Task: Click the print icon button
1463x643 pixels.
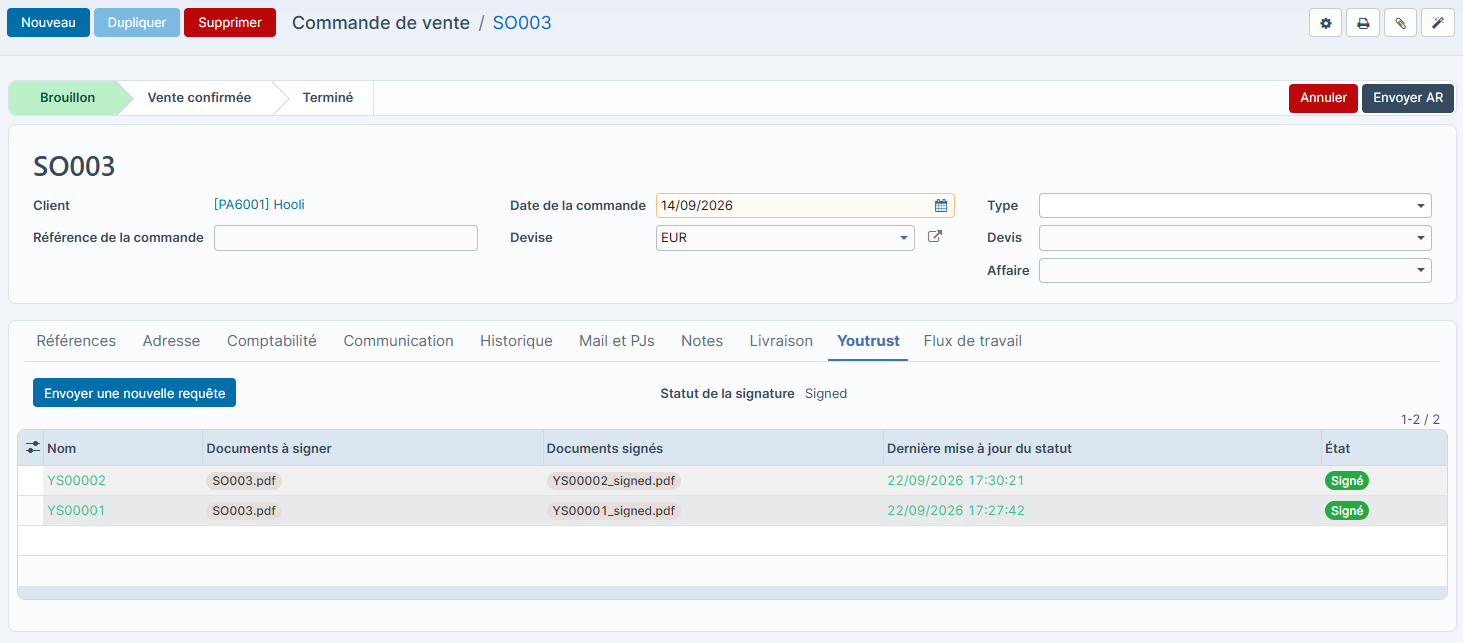Action: [x=1363, y=23]
